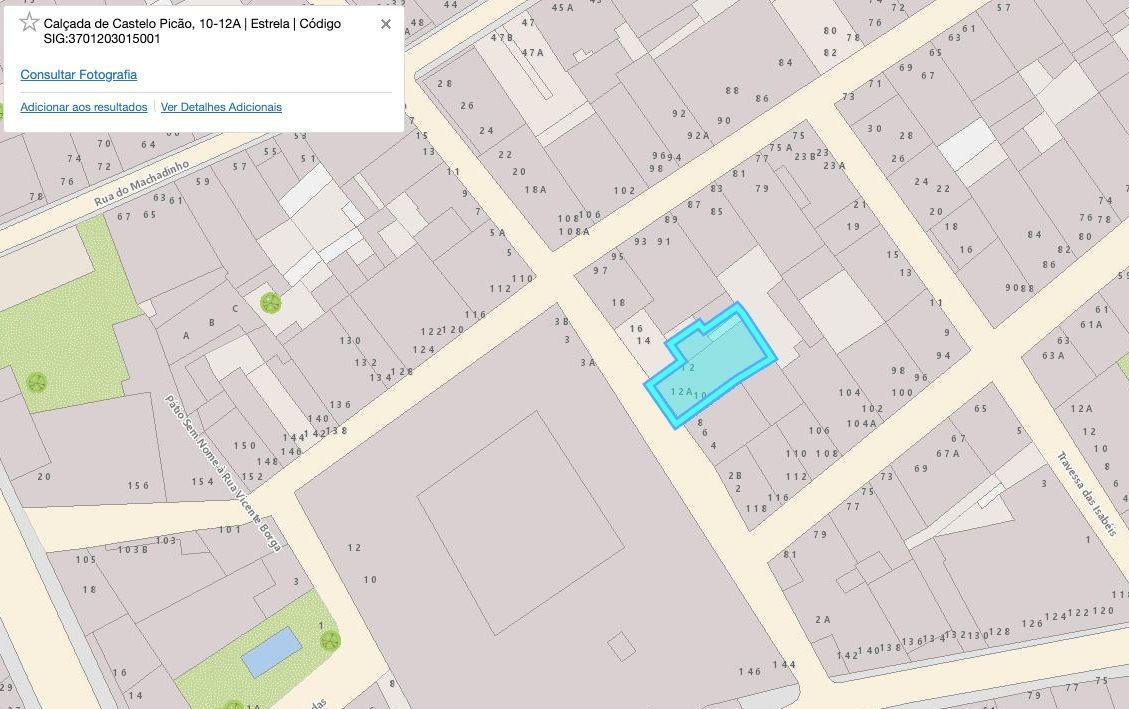
Task: Select the large inner square courtyard building
Action: click(x=520, y=523)
